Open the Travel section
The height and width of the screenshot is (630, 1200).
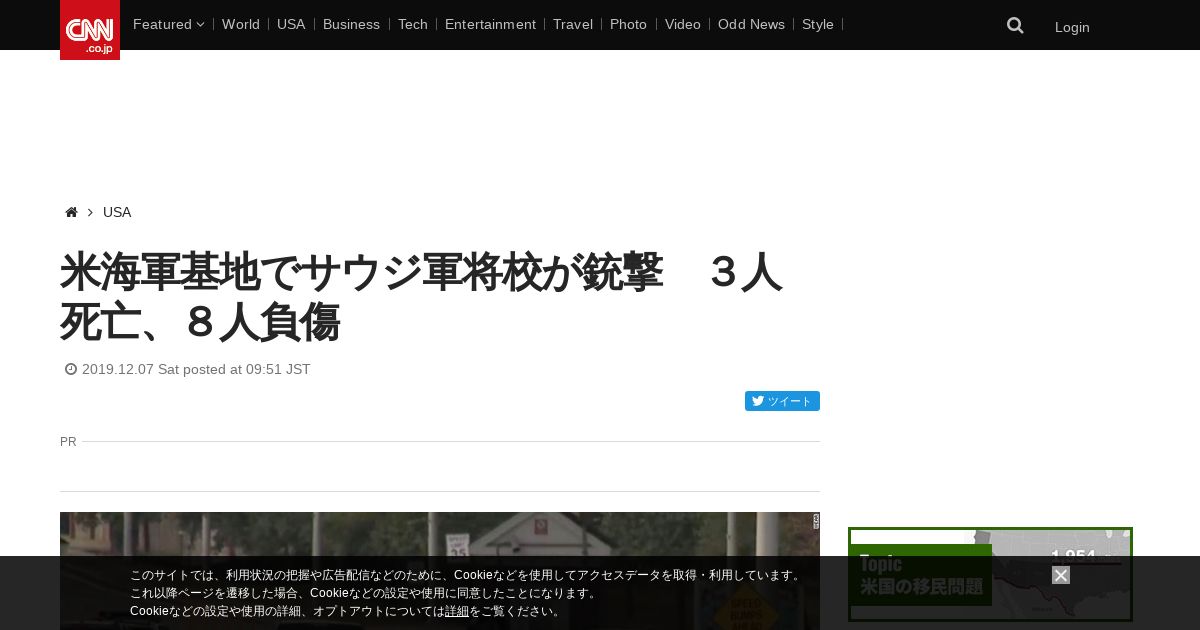coord(573,24)
